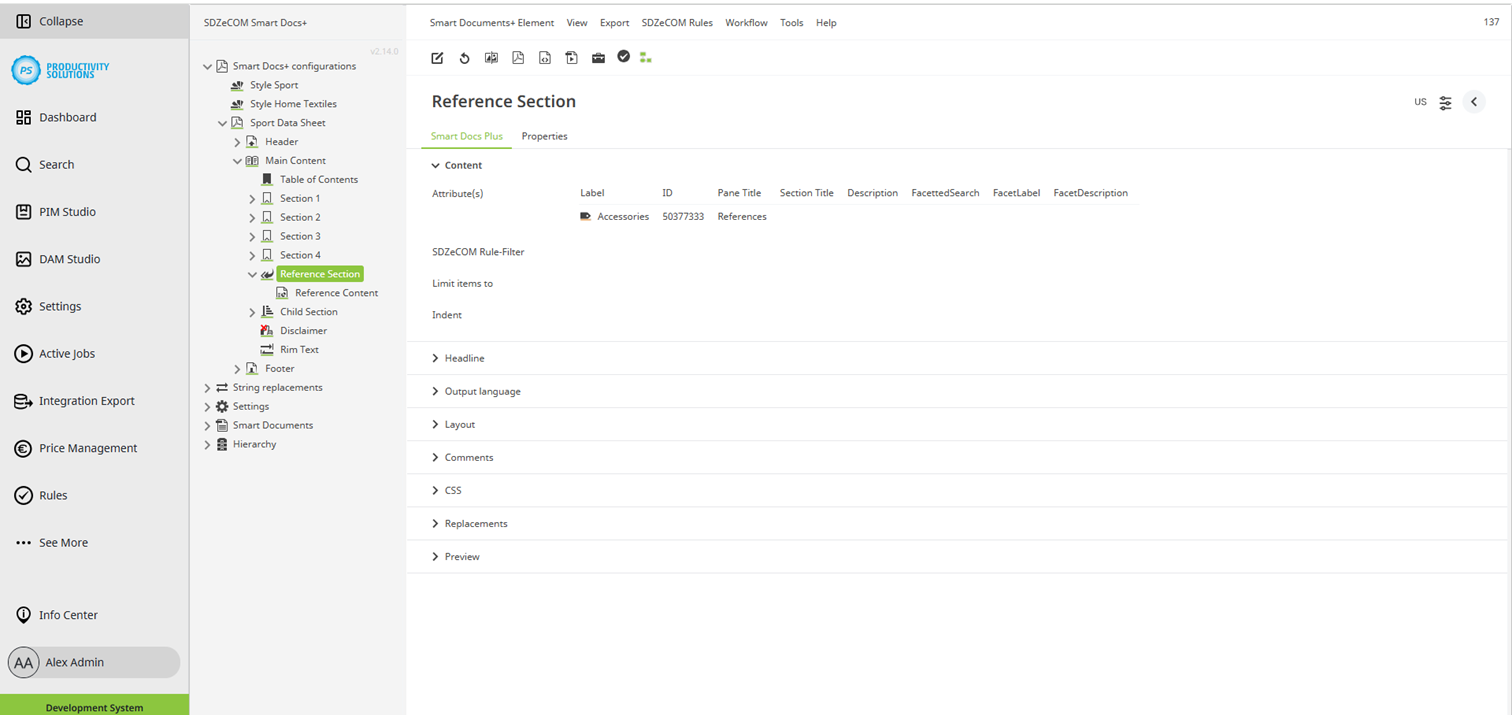This screenshot has width=1512, height=715.
Task: Click the US language selector
Action: pyautogui.click(x=1419, y=101)
